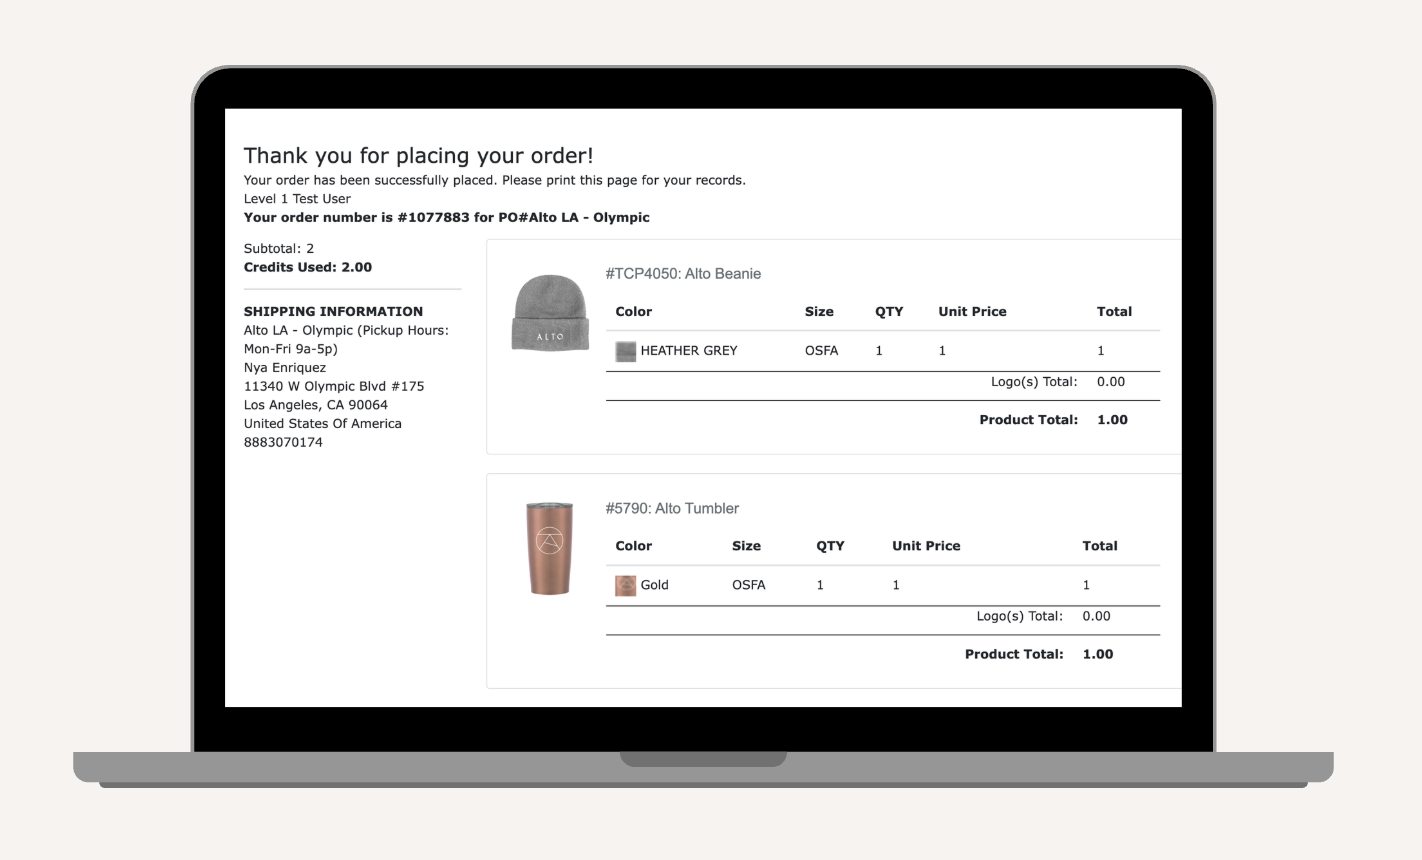Click the Tumbler Logo(s) Total value
The image size is (1422, 860).
tap(1096, 616)
